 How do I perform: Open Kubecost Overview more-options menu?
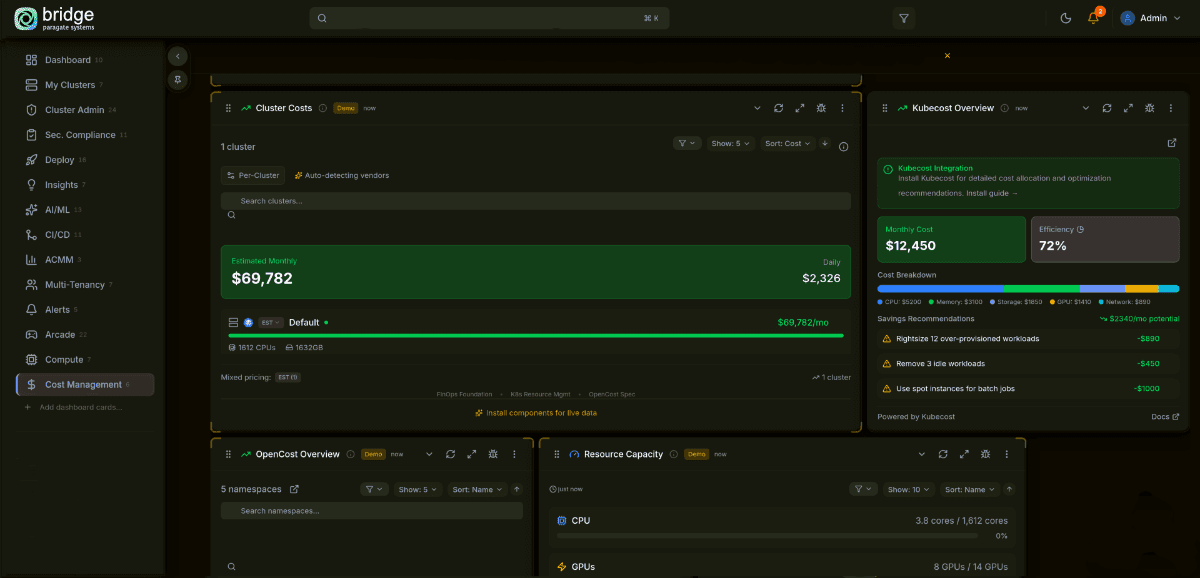(1171, 108)
